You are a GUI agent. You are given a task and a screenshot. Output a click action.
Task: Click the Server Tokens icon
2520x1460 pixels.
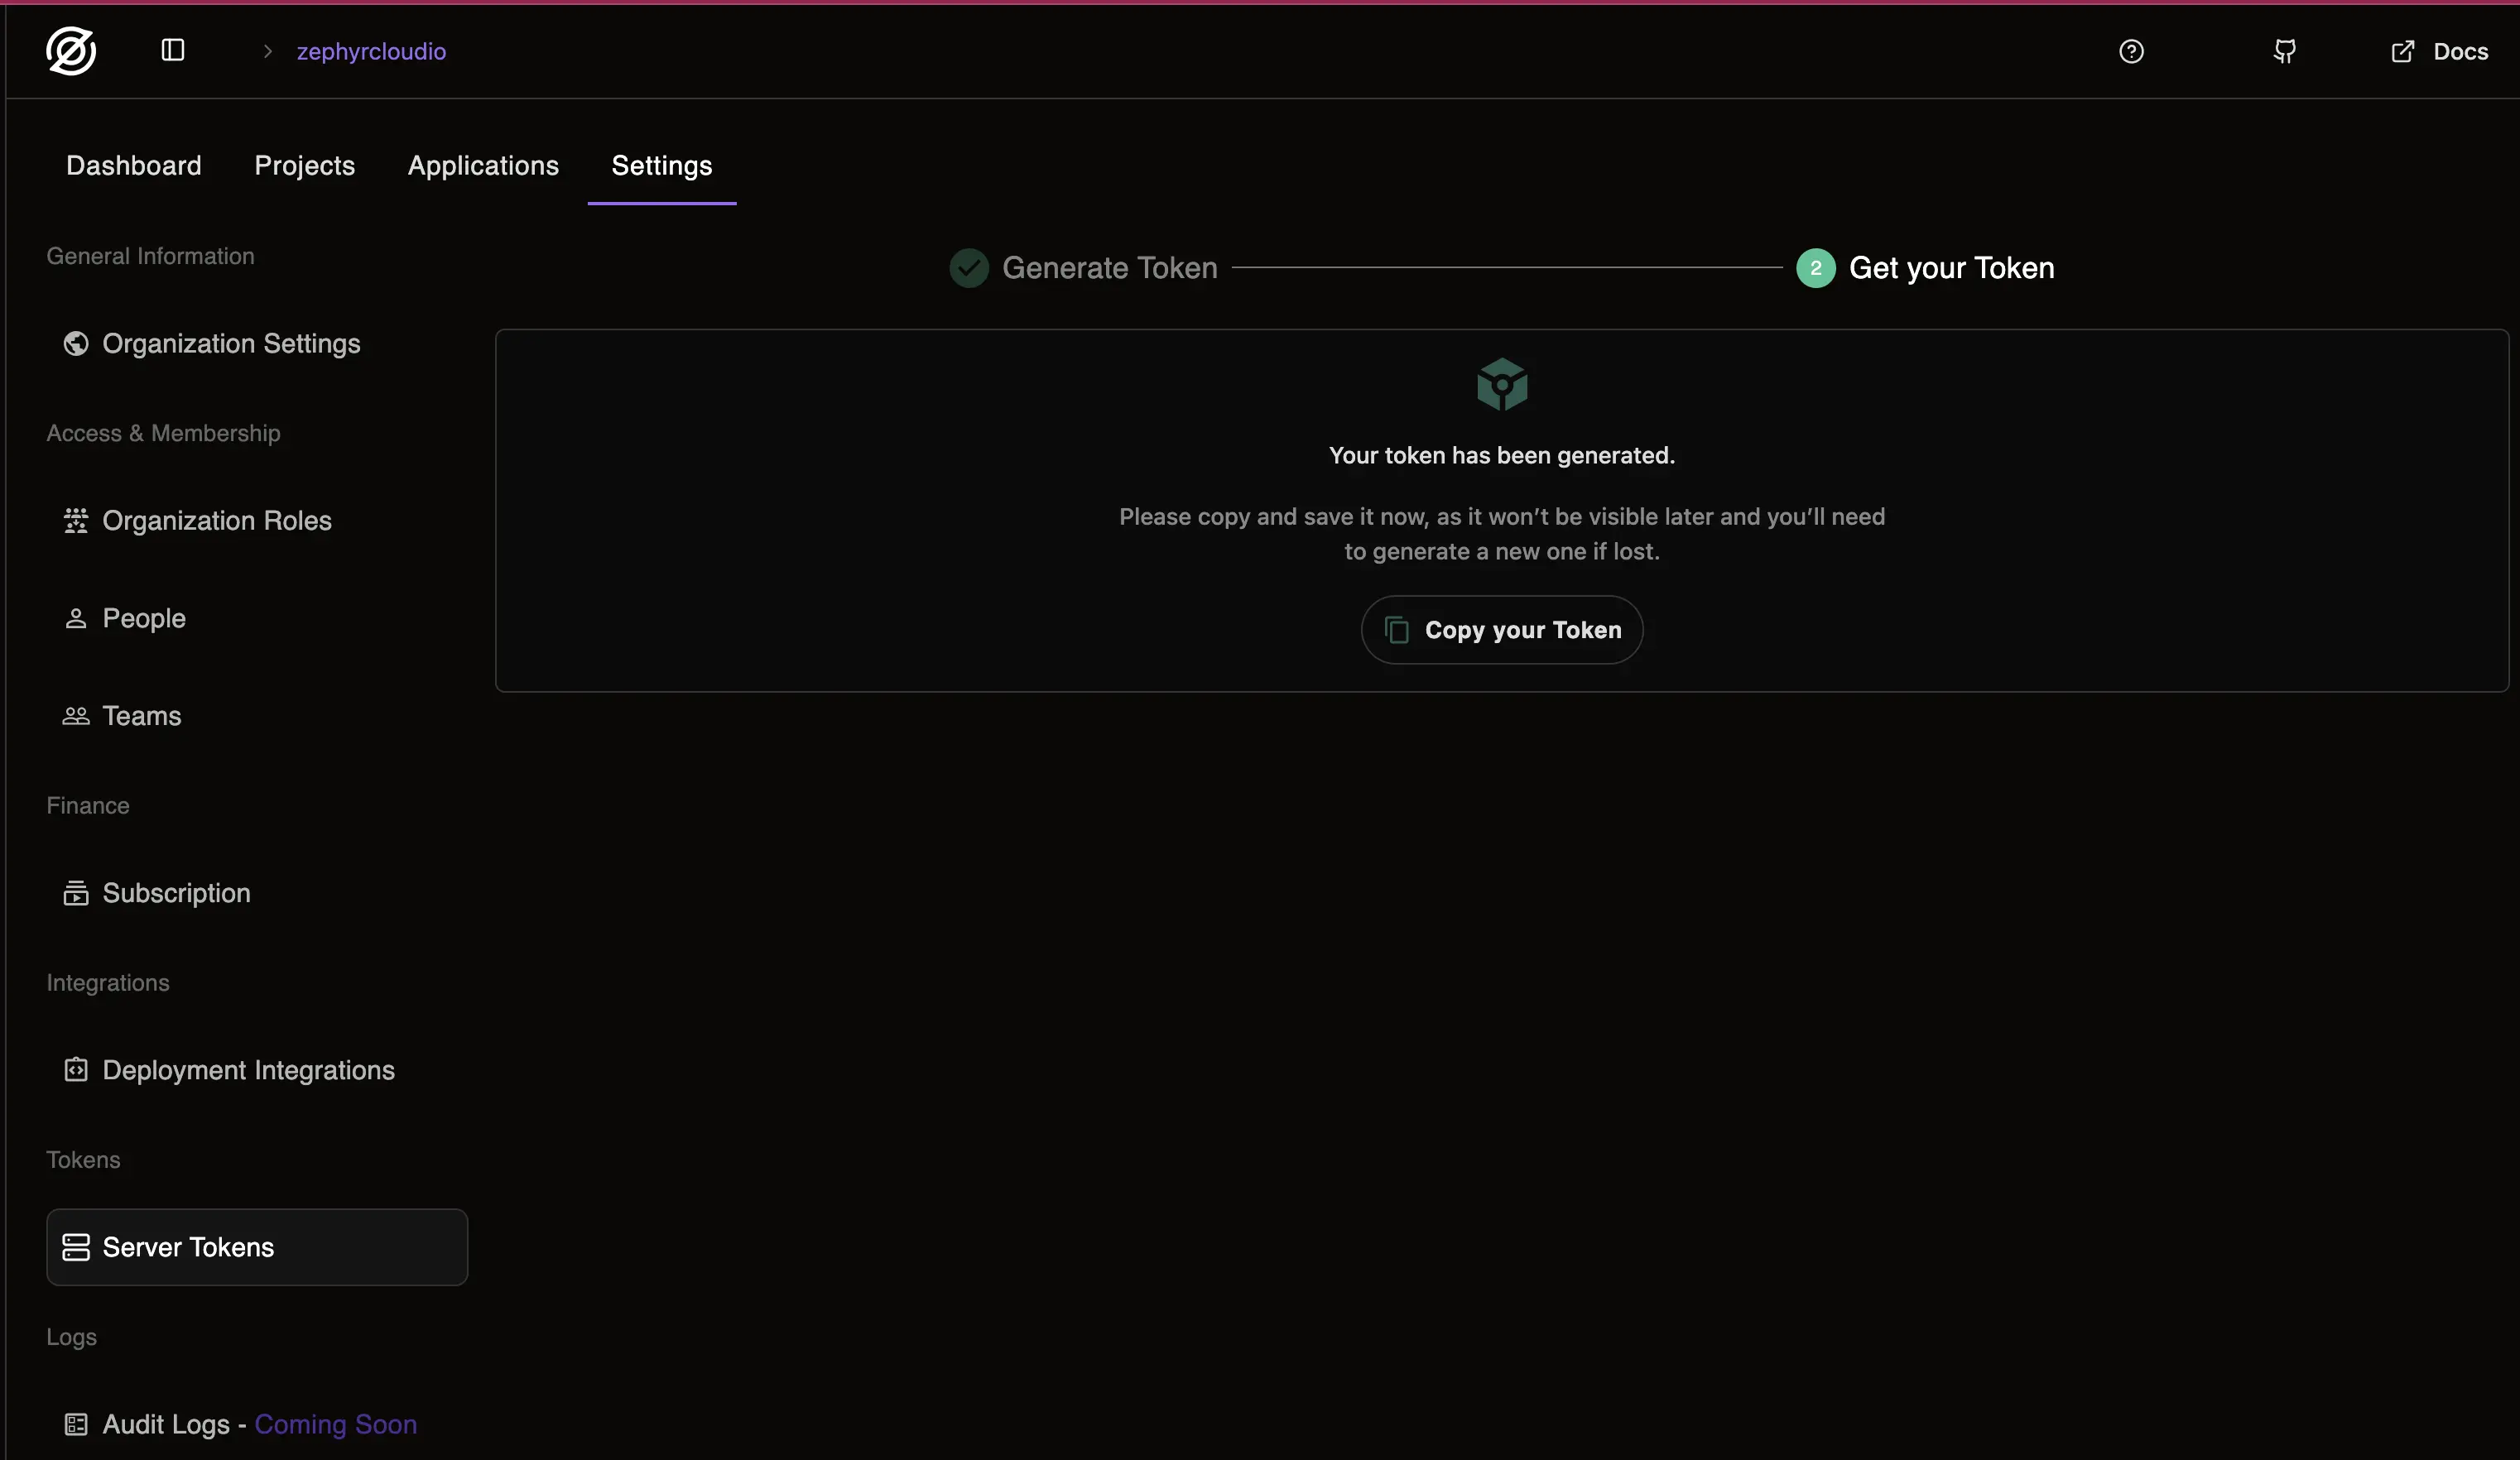coord(75,1247)
